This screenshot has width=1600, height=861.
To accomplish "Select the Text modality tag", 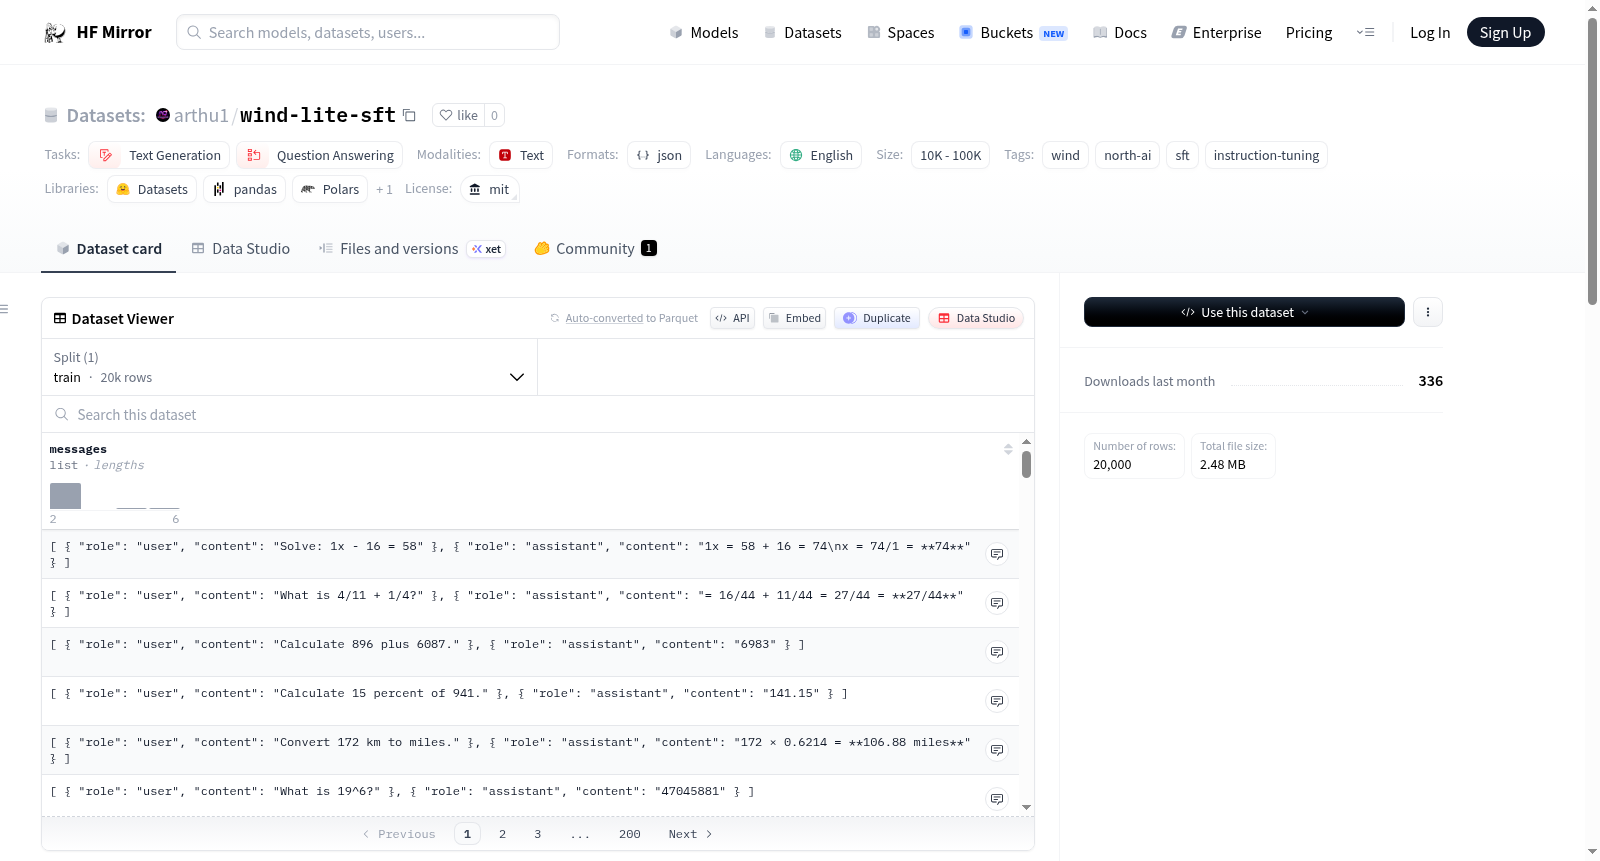I will pos(521,155).
